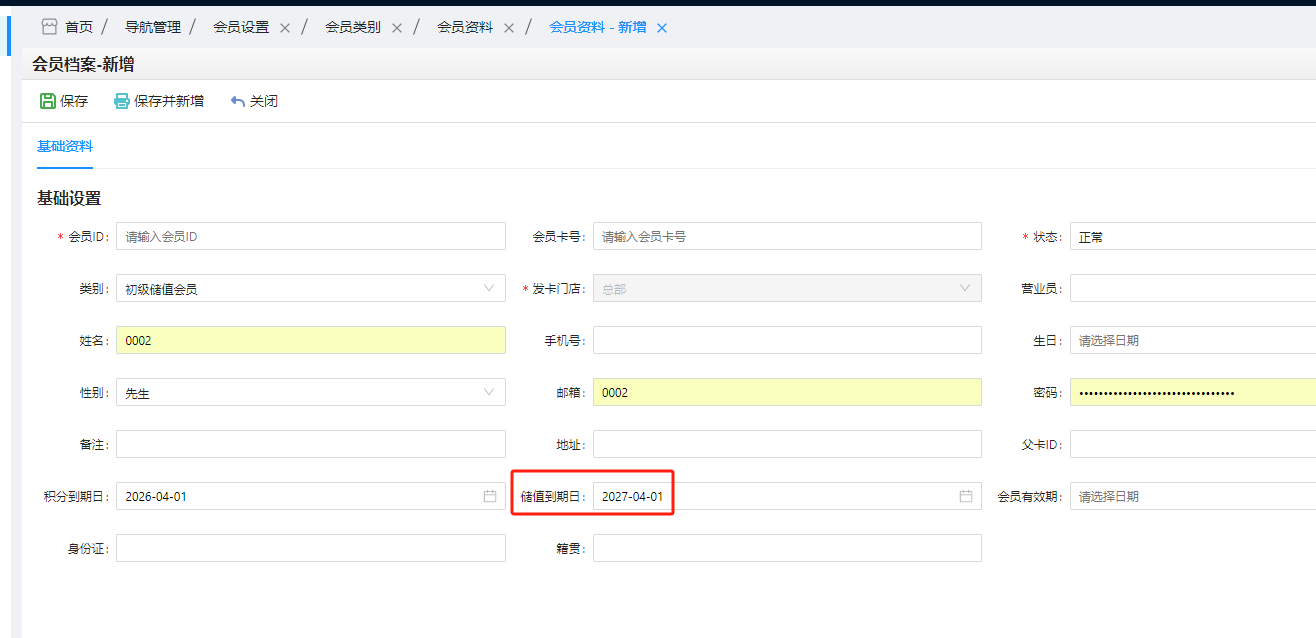Viewport: 1316px width, 638px height.
Task: Expand the 发卡门店 dropdown arrow
Action: (966, 288)
